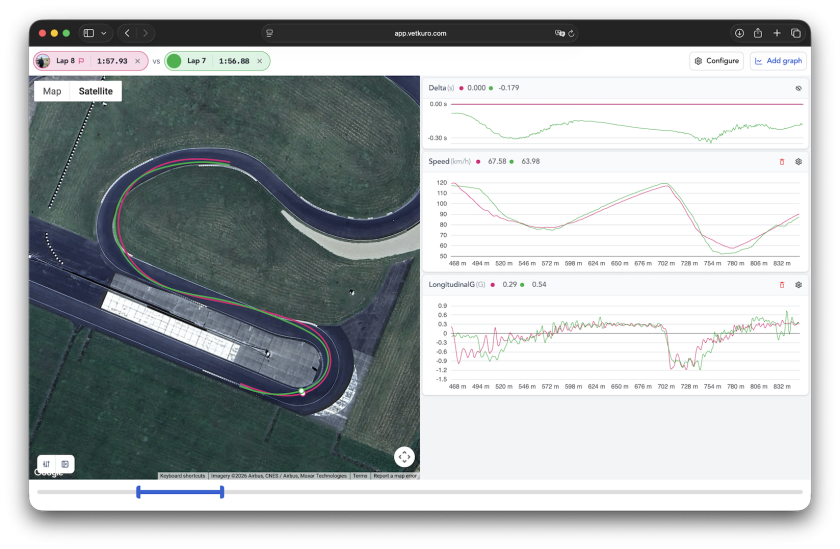The image size is (840, 549).
Task: Remove Lap 7 from comparison
Action: tap(260, 61)
